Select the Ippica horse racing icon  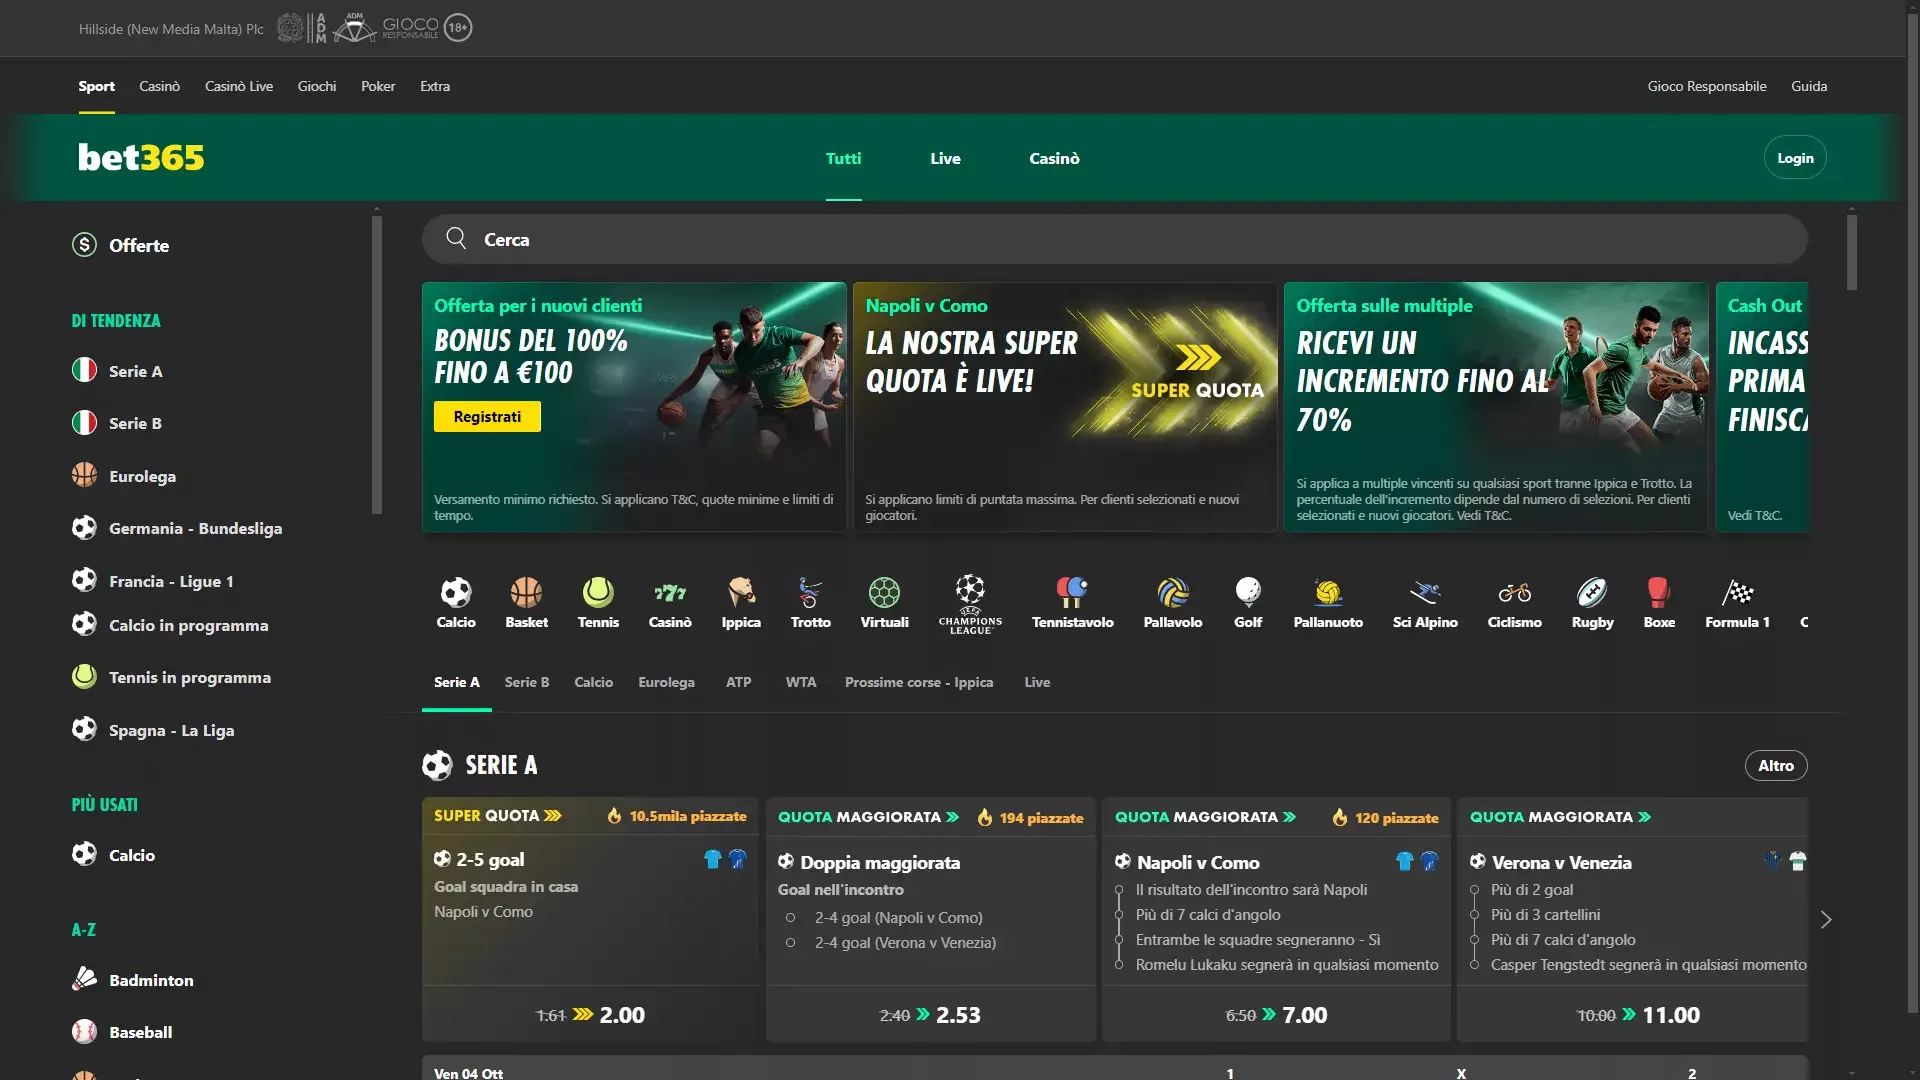(x=741, y=592)
